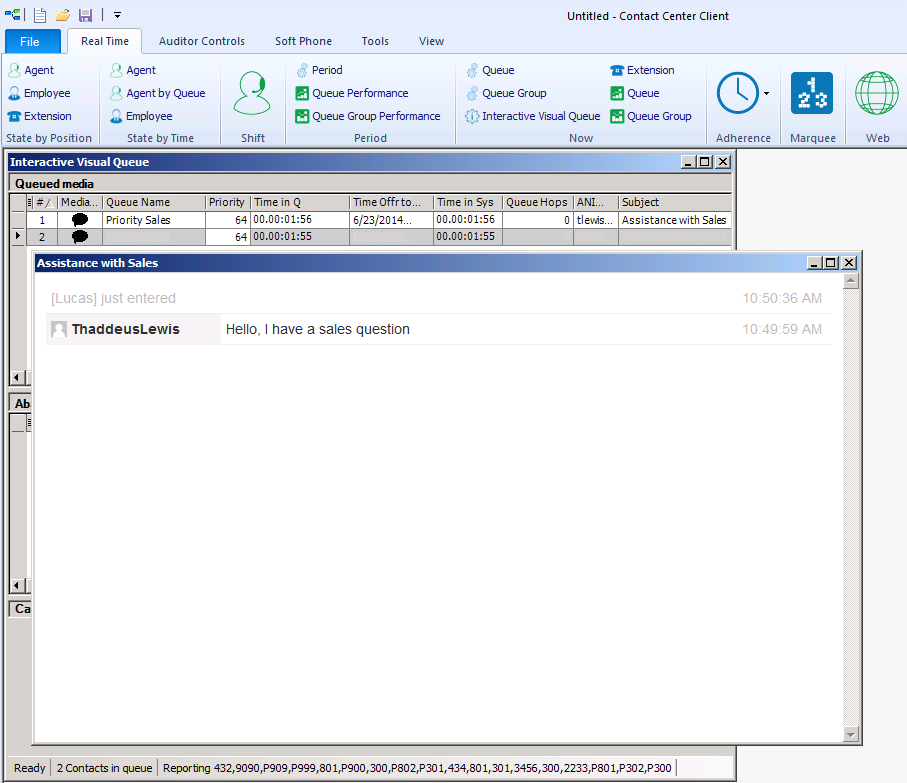Click the Open folder icon in title bar
The height and width of the screenshot is (783, 907).
click(63, 15)
